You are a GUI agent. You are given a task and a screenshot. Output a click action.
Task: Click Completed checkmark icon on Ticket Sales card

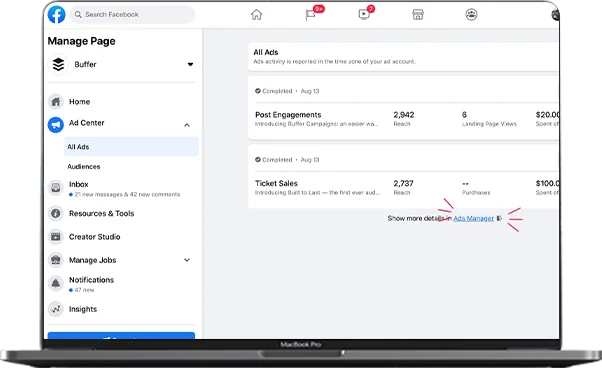258,160
